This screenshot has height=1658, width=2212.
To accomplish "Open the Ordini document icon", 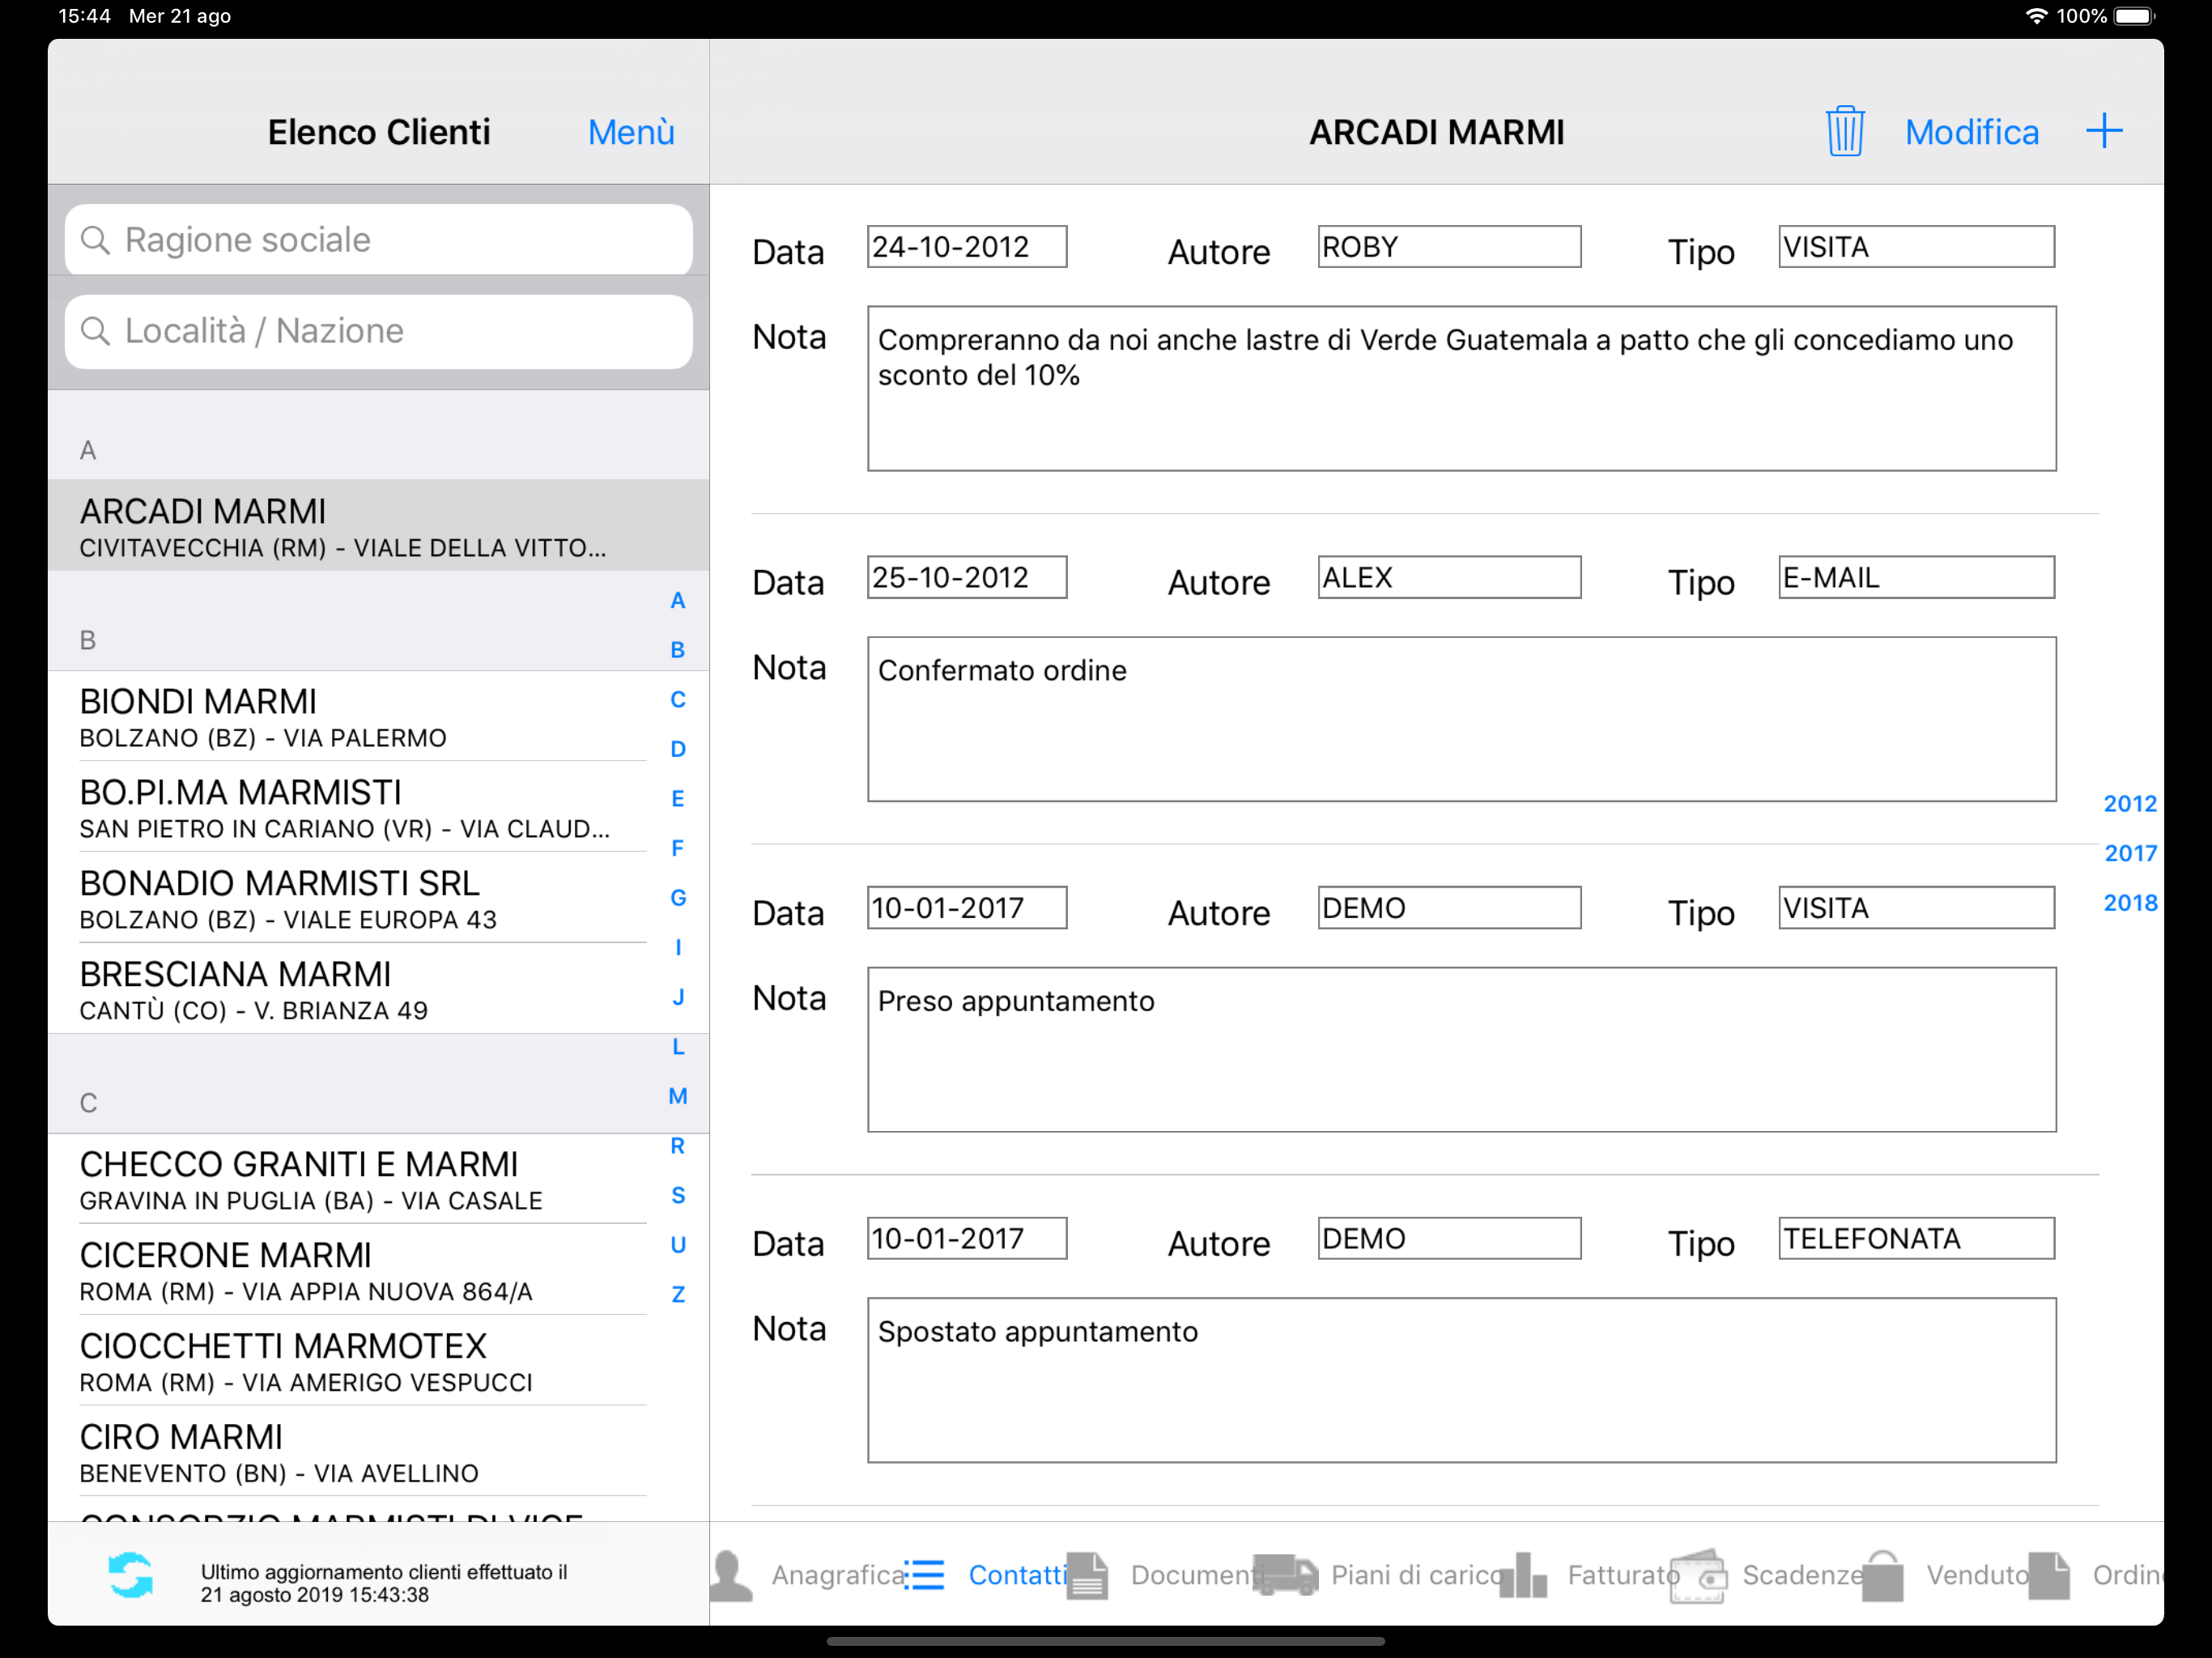I will point(2049,1575).
